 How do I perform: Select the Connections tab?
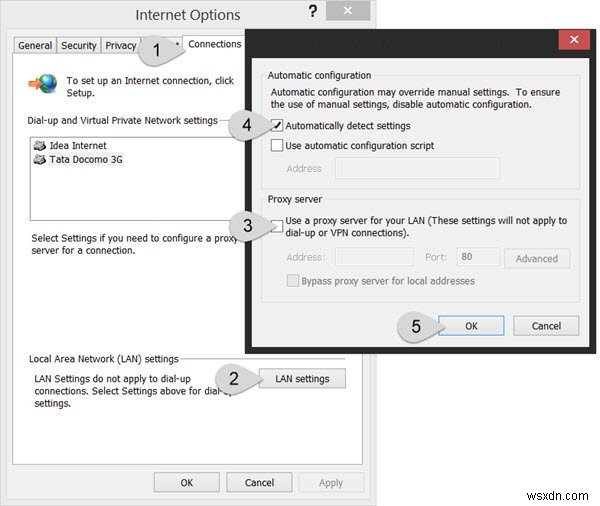click(215, 44)
